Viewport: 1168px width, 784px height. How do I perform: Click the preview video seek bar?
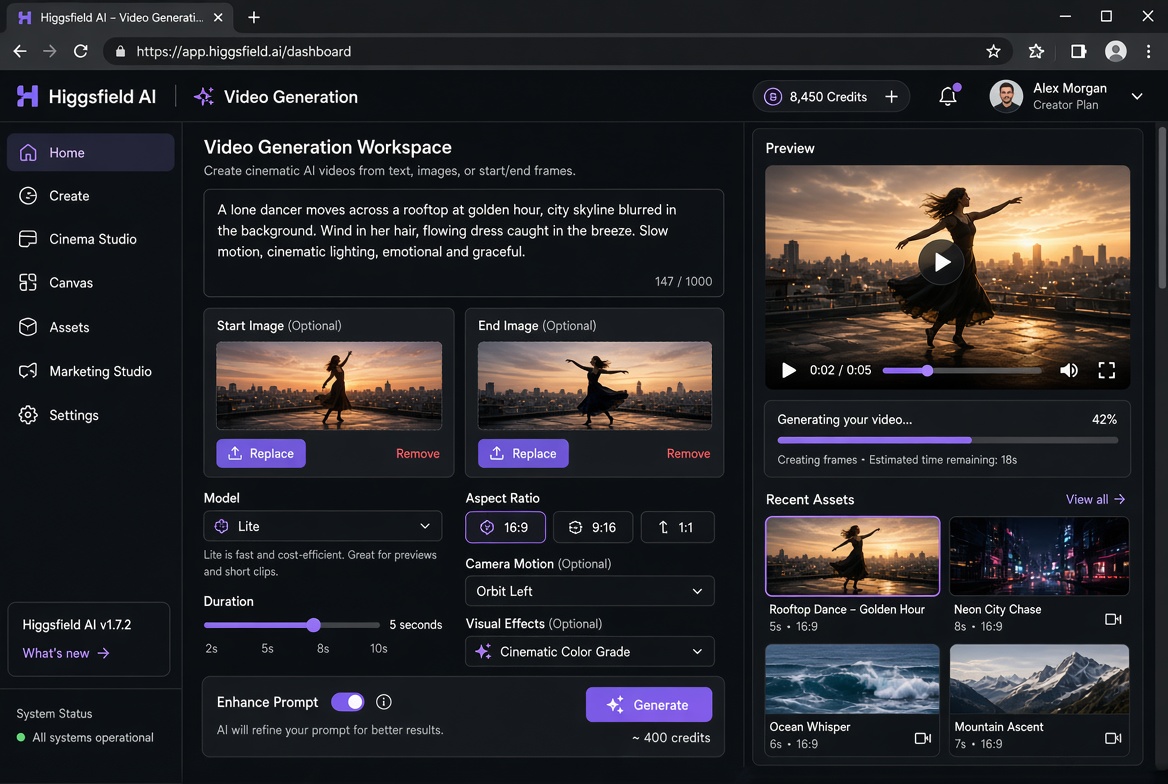[x=962, y=370]
